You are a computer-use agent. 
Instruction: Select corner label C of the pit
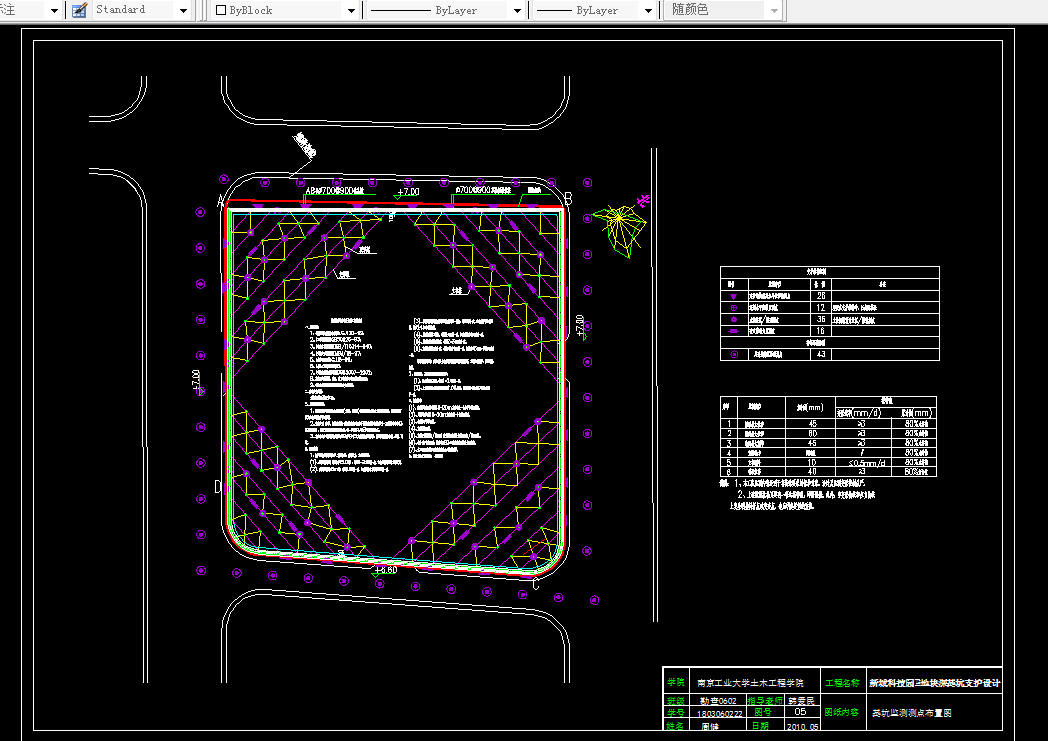pyautogui.click(x=535, y=584)
